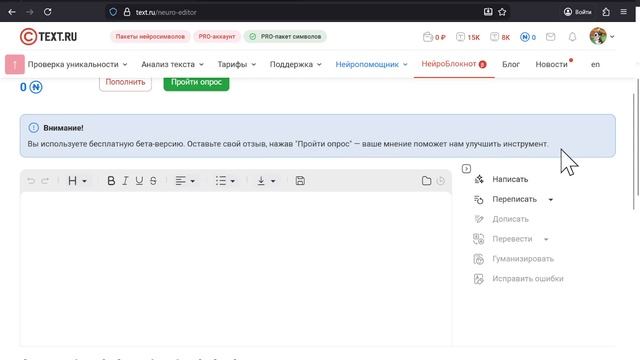Viewport: 640px width, 360px height.
Task: Open the Новости menu item
Action: coord(551,64)
